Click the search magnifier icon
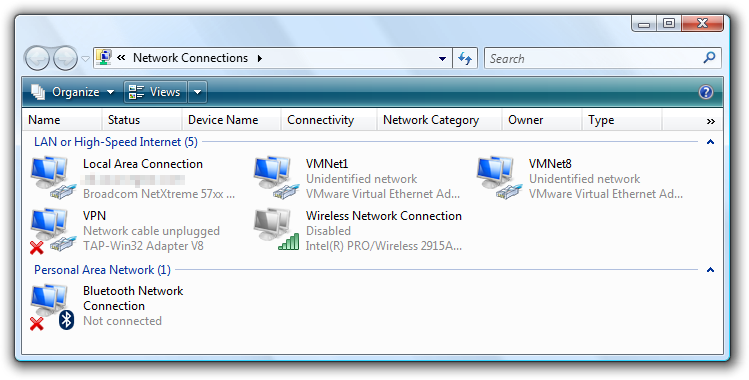This screenshot has width=749, height=380. 709,58
